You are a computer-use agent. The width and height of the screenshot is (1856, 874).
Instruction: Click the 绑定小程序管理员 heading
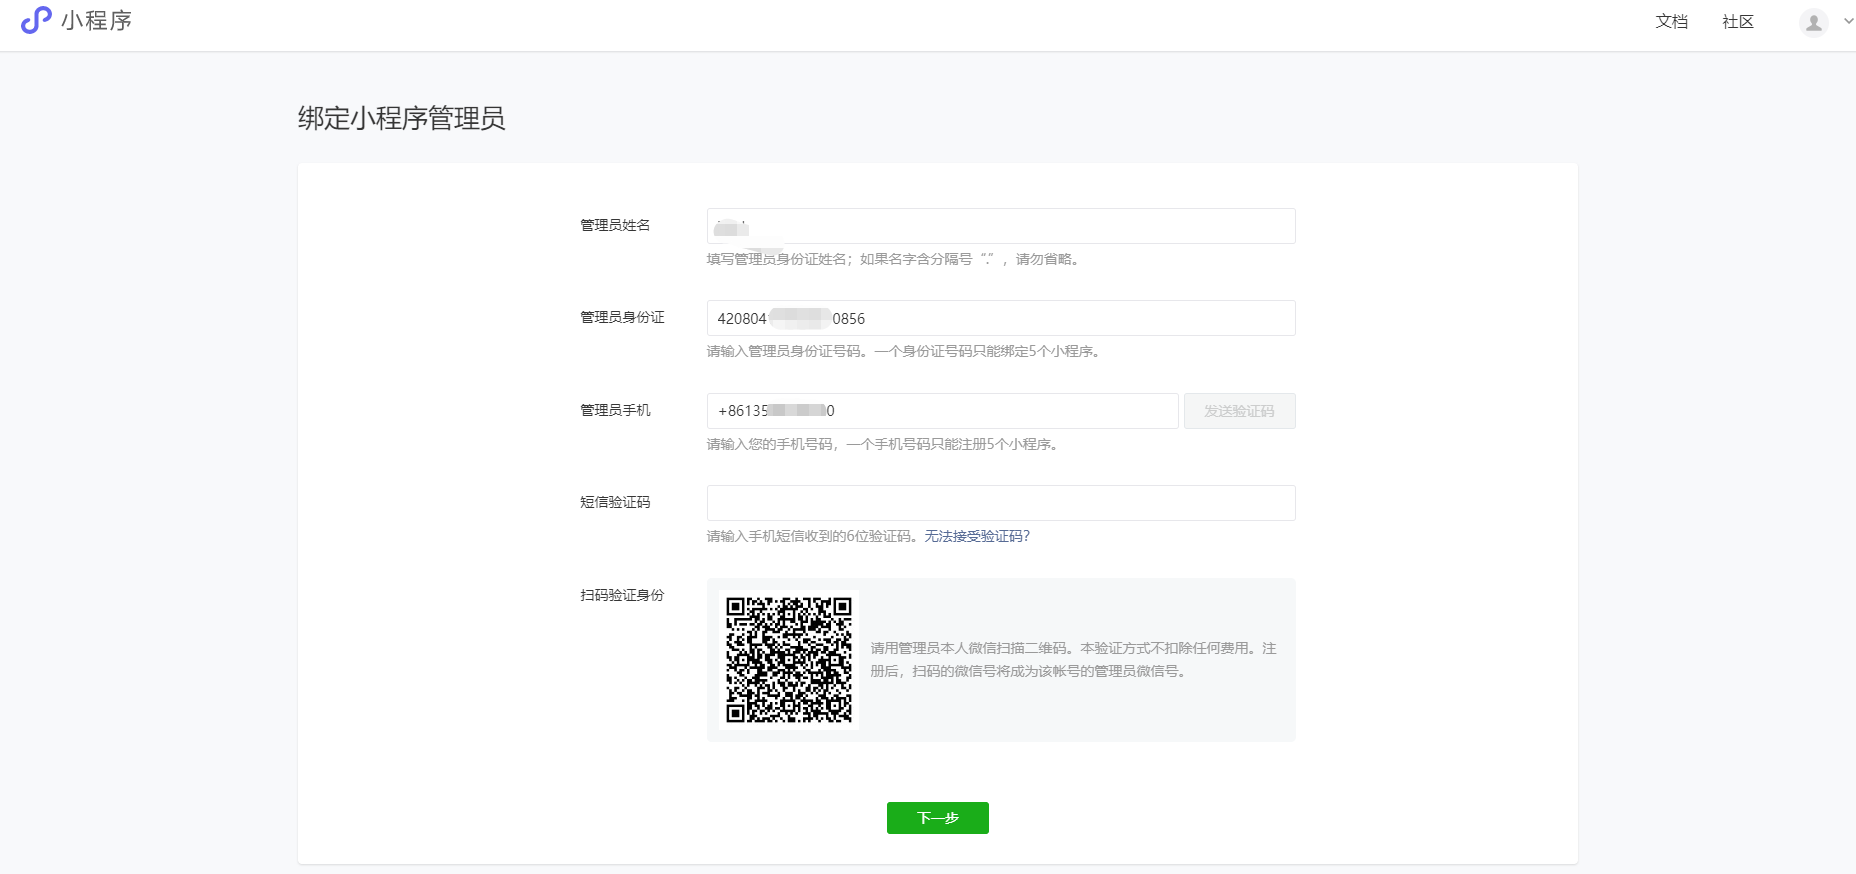point(401,118)
